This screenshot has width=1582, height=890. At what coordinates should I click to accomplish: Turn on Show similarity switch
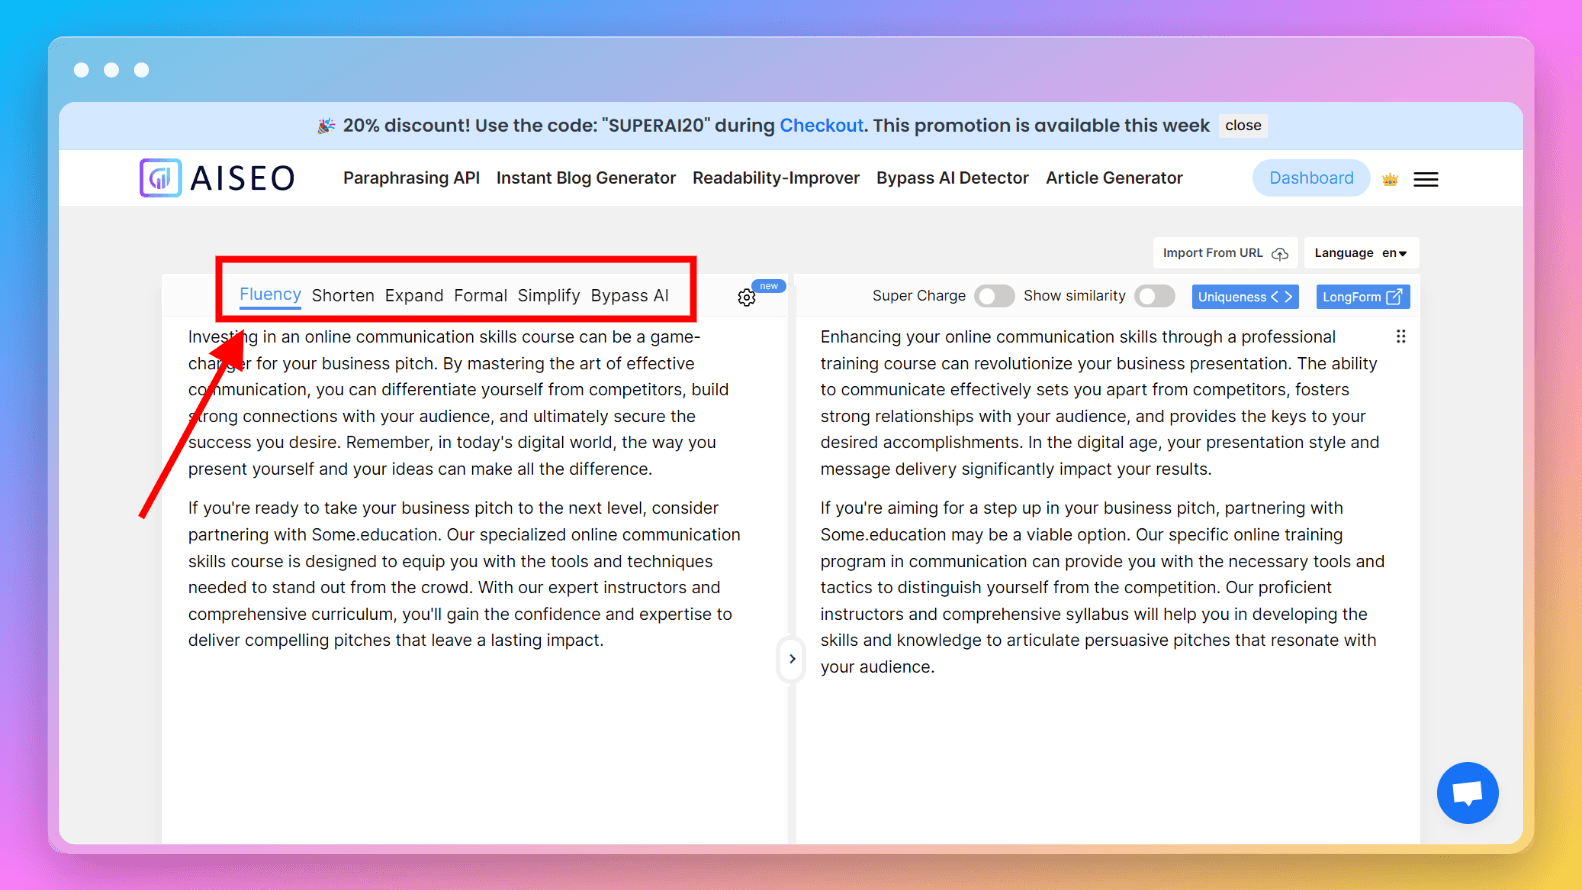(1154, 296)
